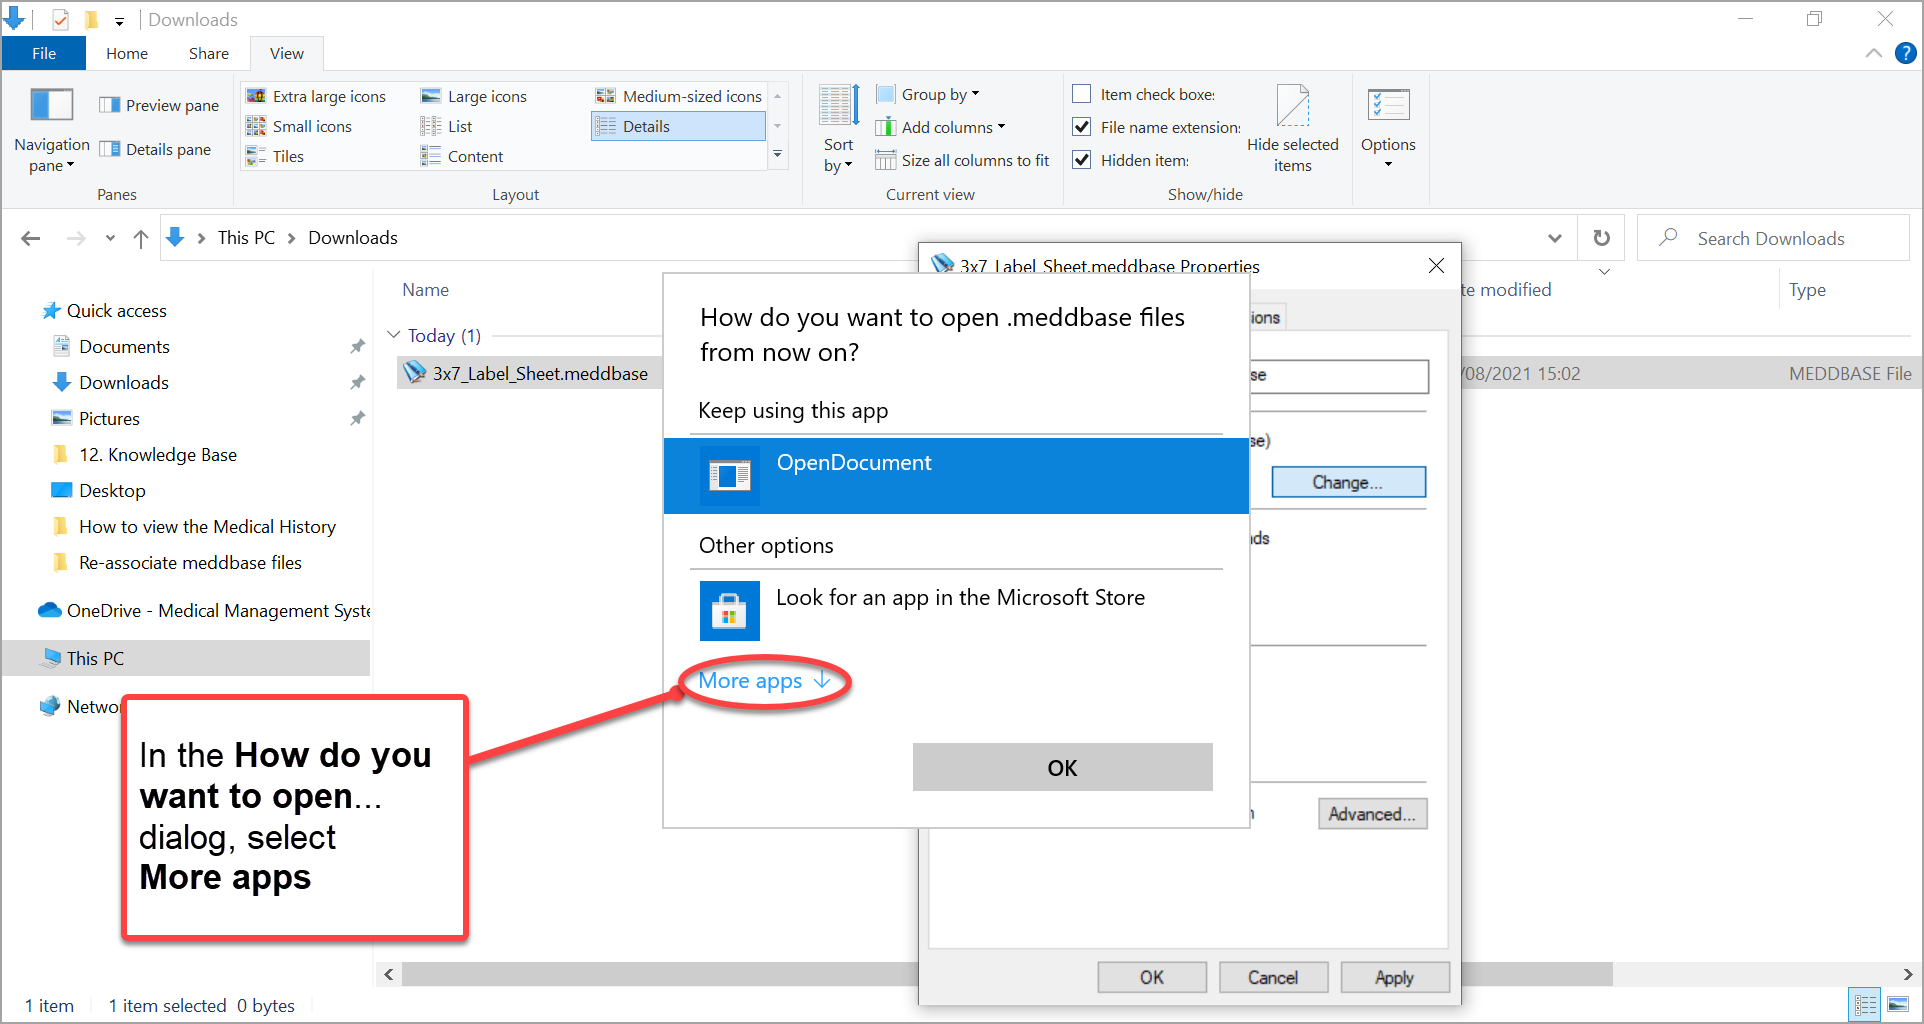
Task: Open the Sort by menu
Action: click(x=838, y=131)
